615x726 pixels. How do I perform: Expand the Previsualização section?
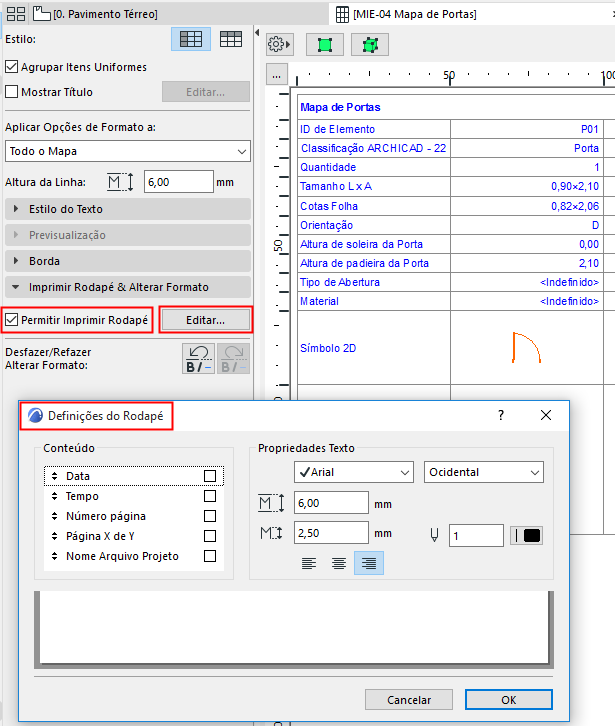(x=128, y=235)
